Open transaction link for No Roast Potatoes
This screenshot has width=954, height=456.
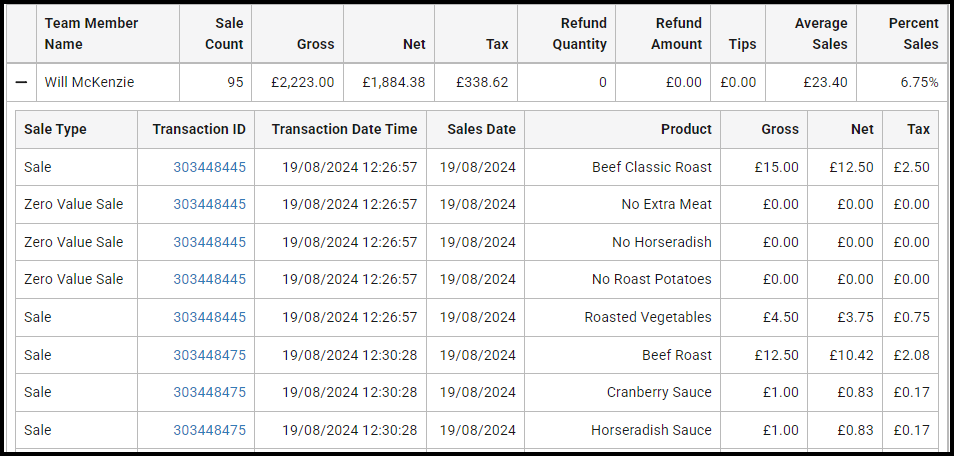click(x=209, y=279)
